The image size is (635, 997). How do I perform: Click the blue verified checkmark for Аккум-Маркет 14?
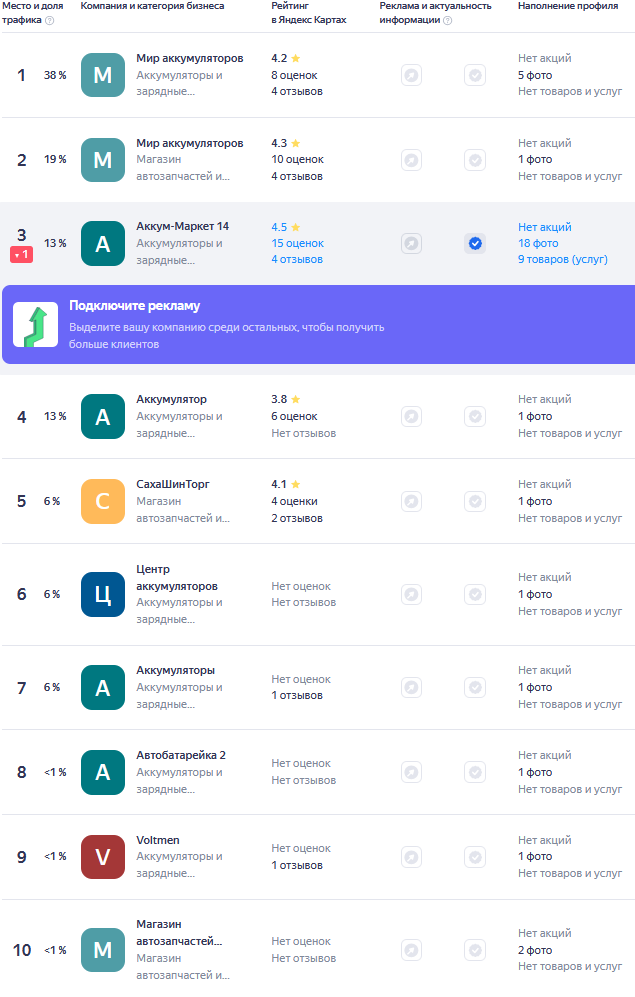[x=475, y=244]
